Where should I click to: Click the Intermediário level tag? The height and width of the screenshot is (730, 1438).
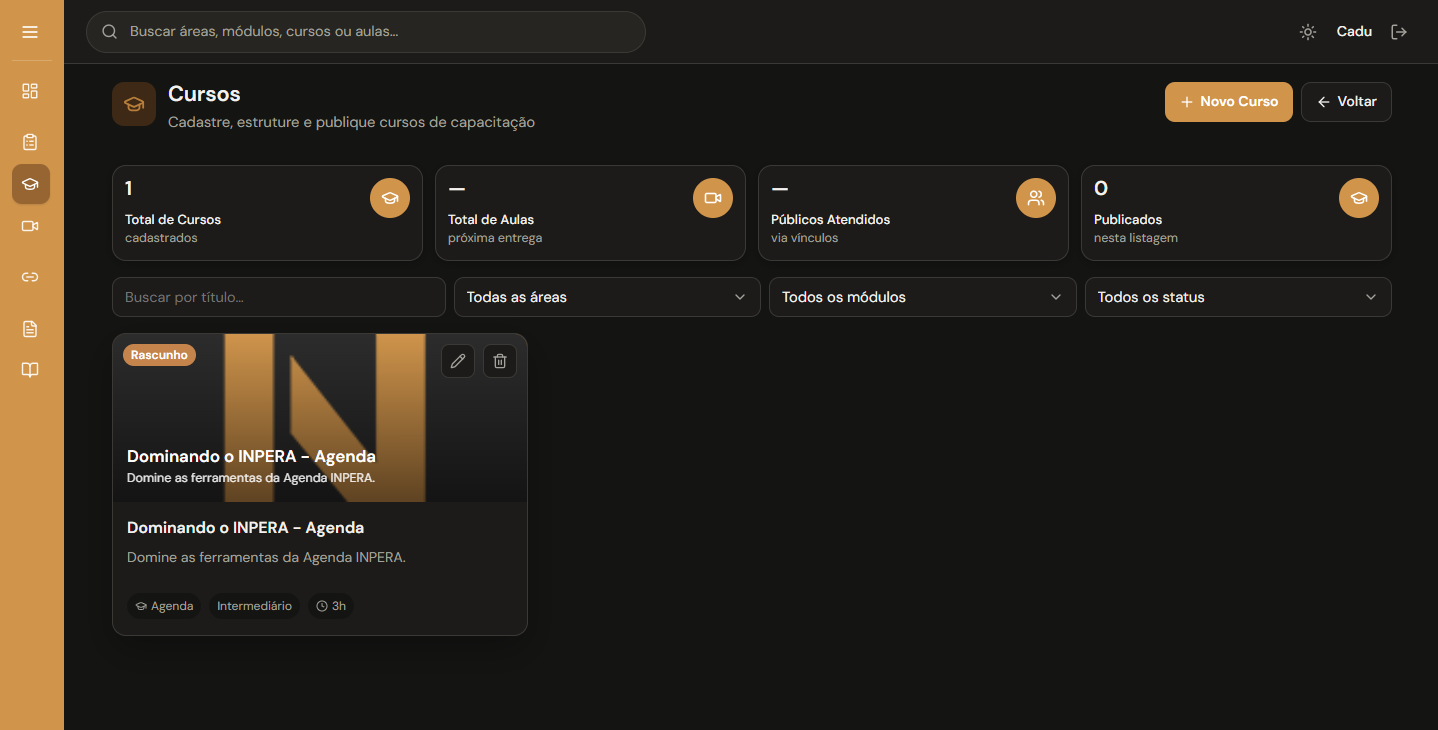pyautogui.click(x=254, y=606)
